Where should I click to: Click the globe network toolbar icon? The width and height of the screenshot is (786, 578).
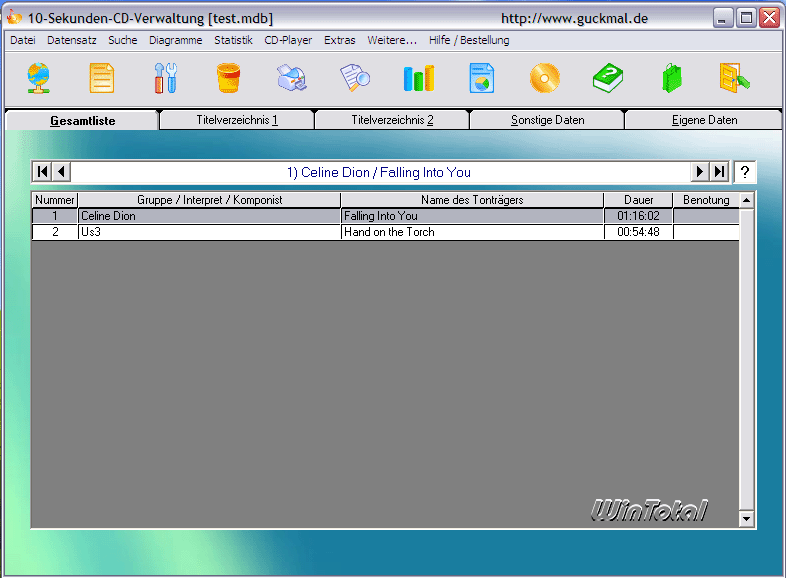click(x=39, y=78)
